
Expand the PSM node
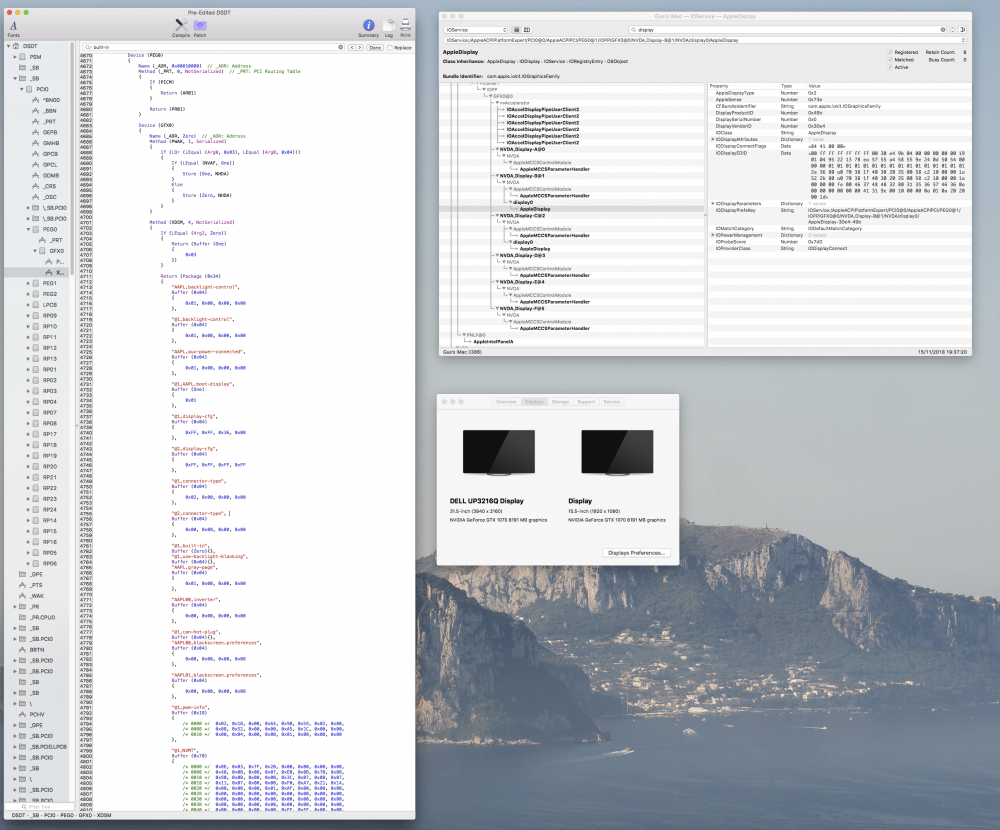[x=15, y=57]
